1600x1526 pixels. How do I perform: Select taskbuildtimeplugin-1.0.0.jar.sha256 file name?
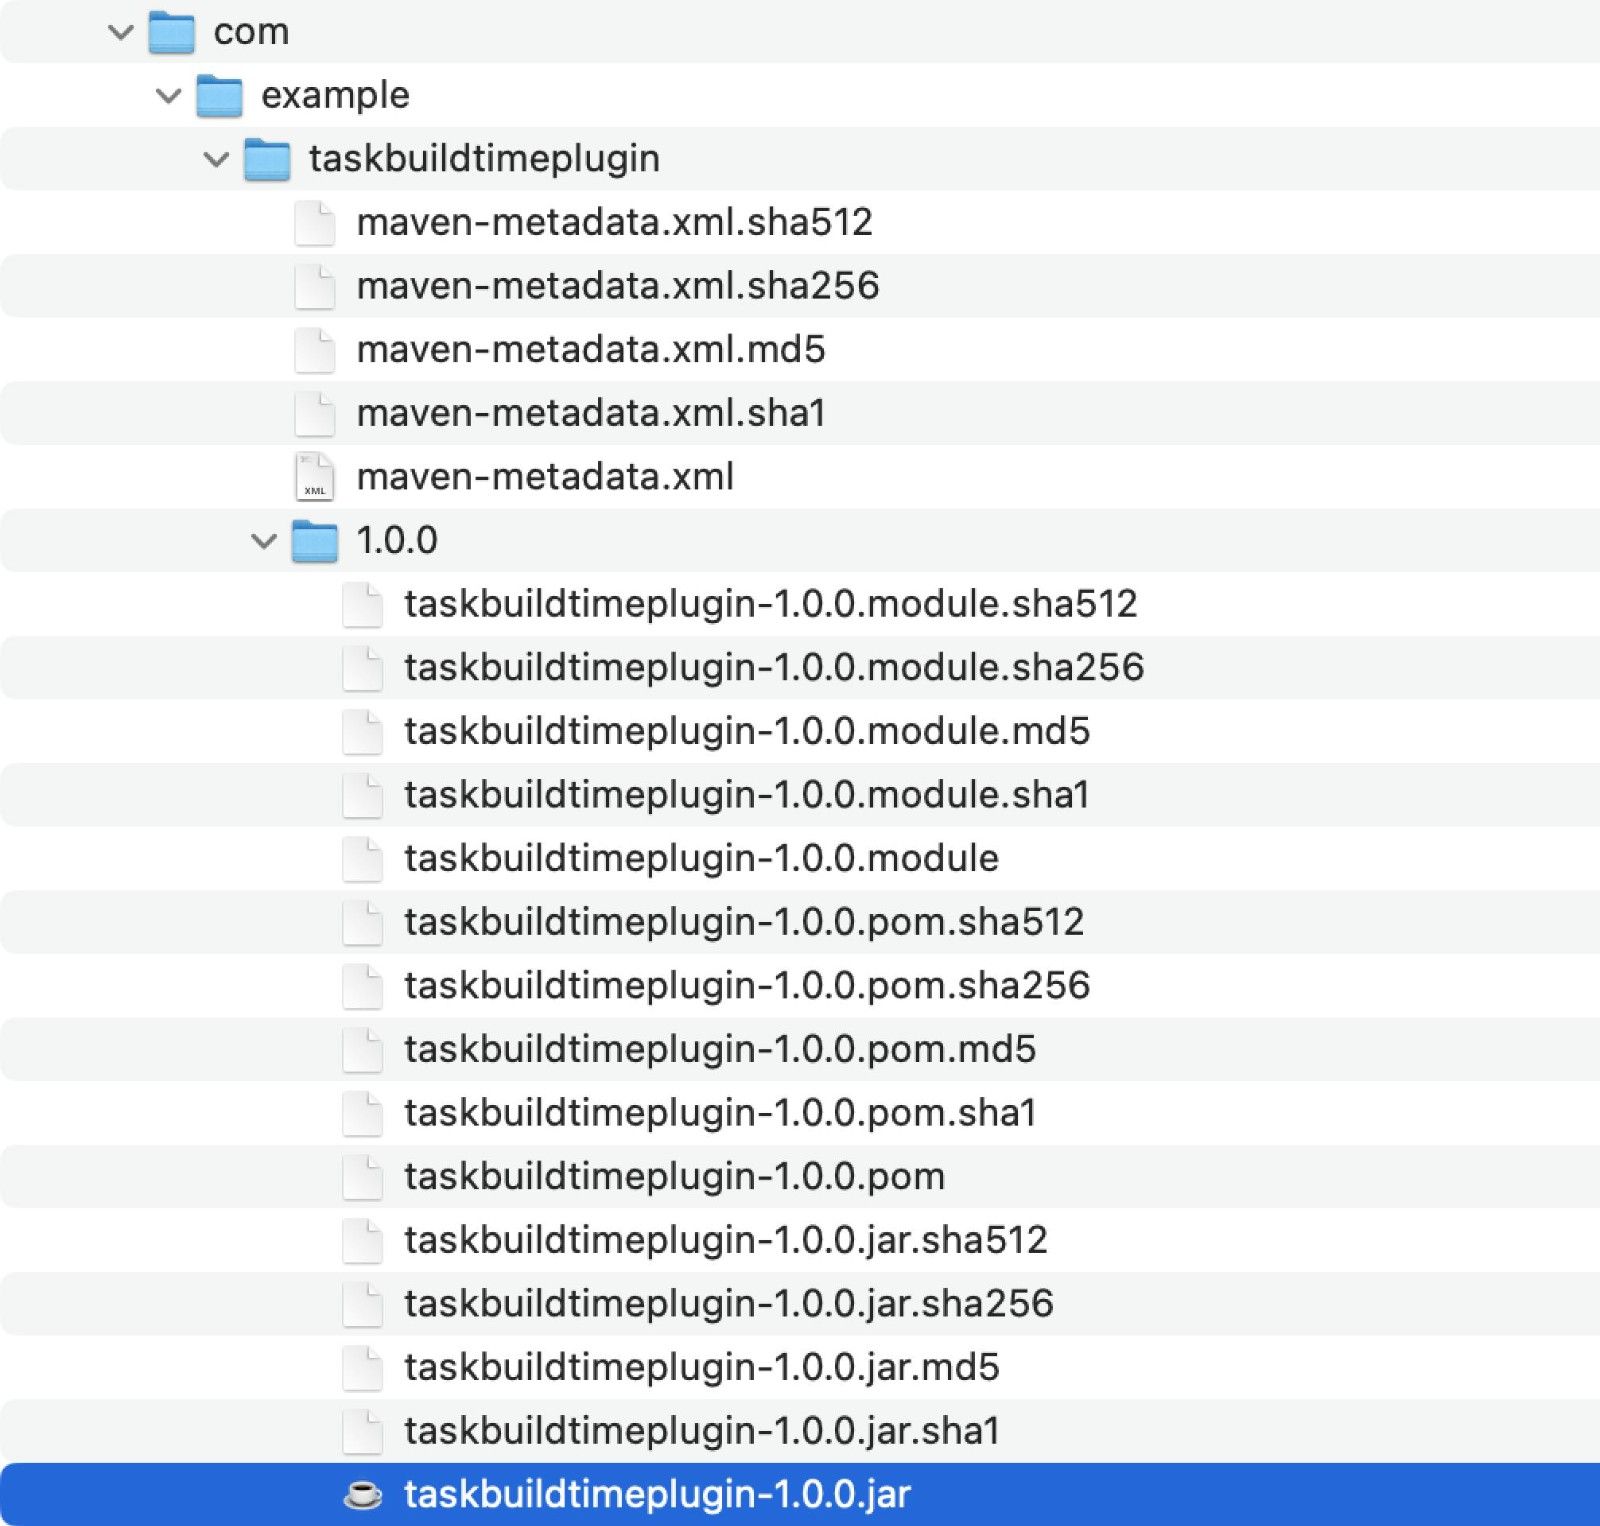click(x=729, y=1304)
